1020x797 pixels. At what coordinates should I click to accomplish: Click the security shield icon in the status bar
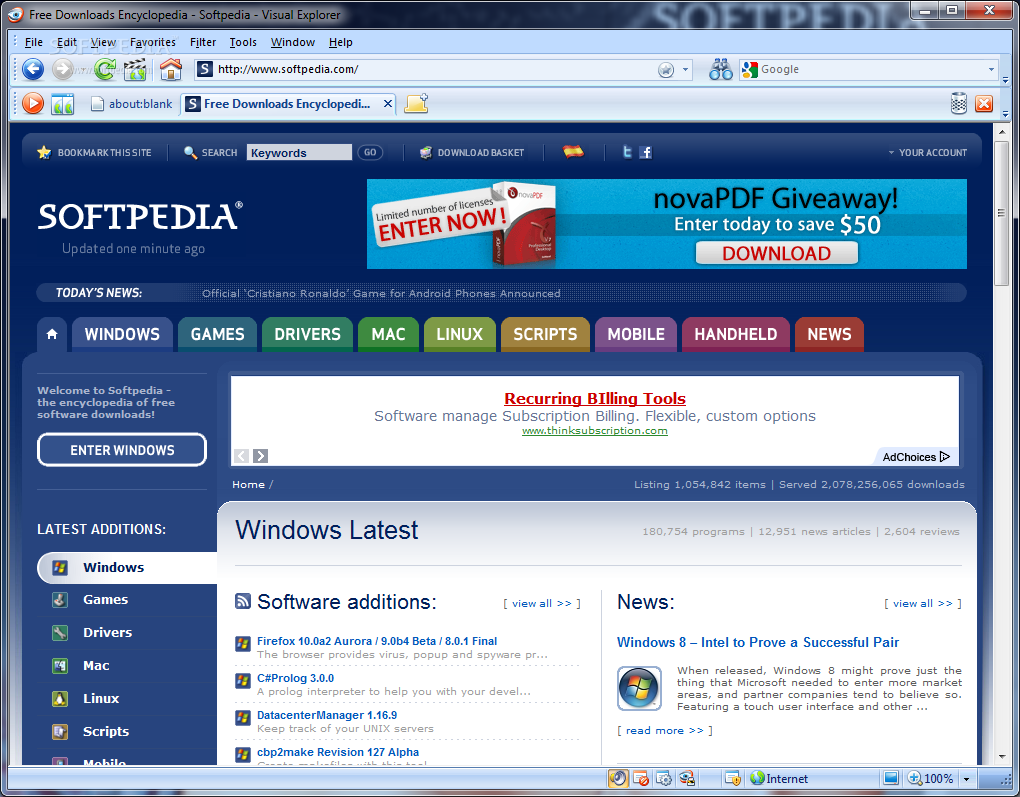tap(733, 778)
